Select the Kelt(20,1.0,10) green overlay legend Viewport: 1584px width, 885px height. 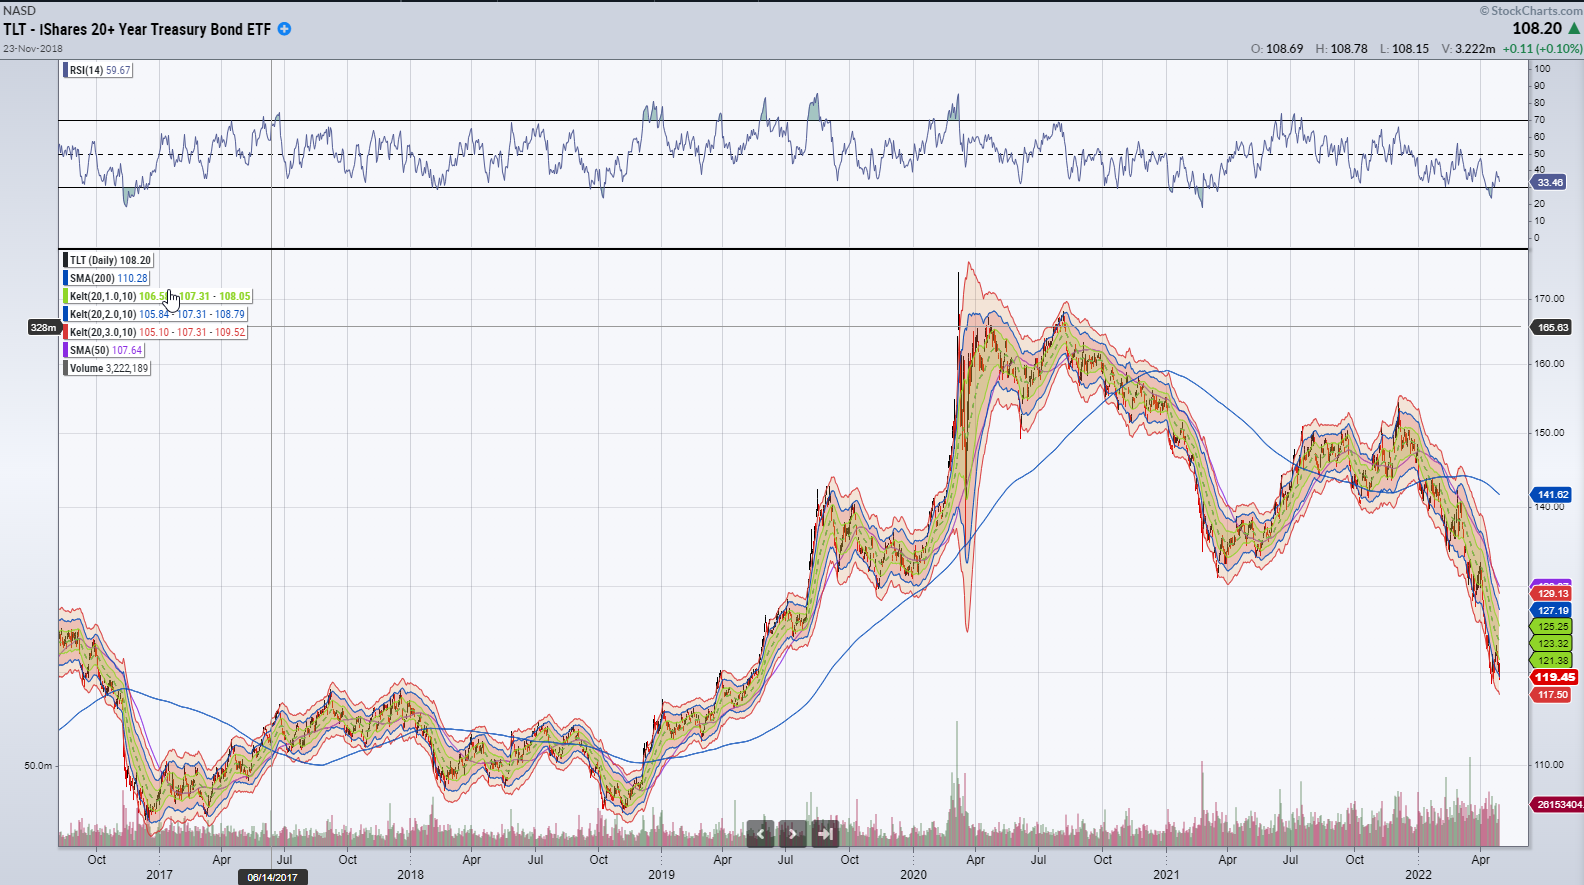[158, 296]
